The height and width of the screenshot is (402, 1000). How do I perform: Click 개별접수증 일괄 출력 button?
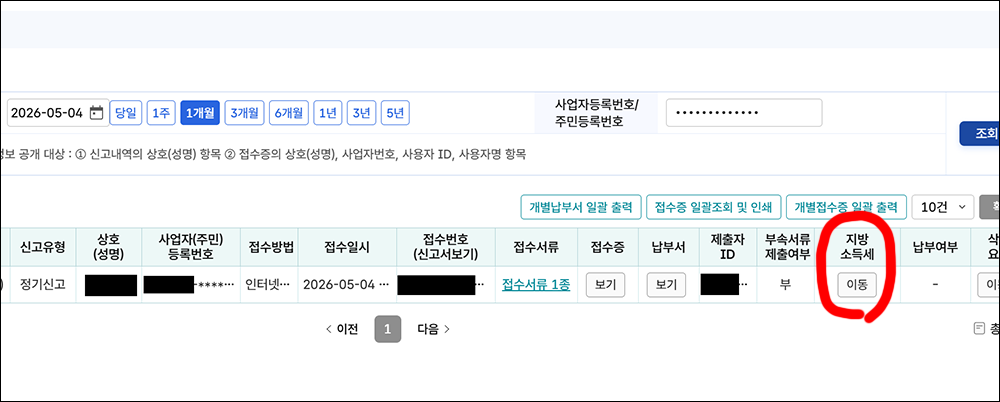(x=846, y=207)
